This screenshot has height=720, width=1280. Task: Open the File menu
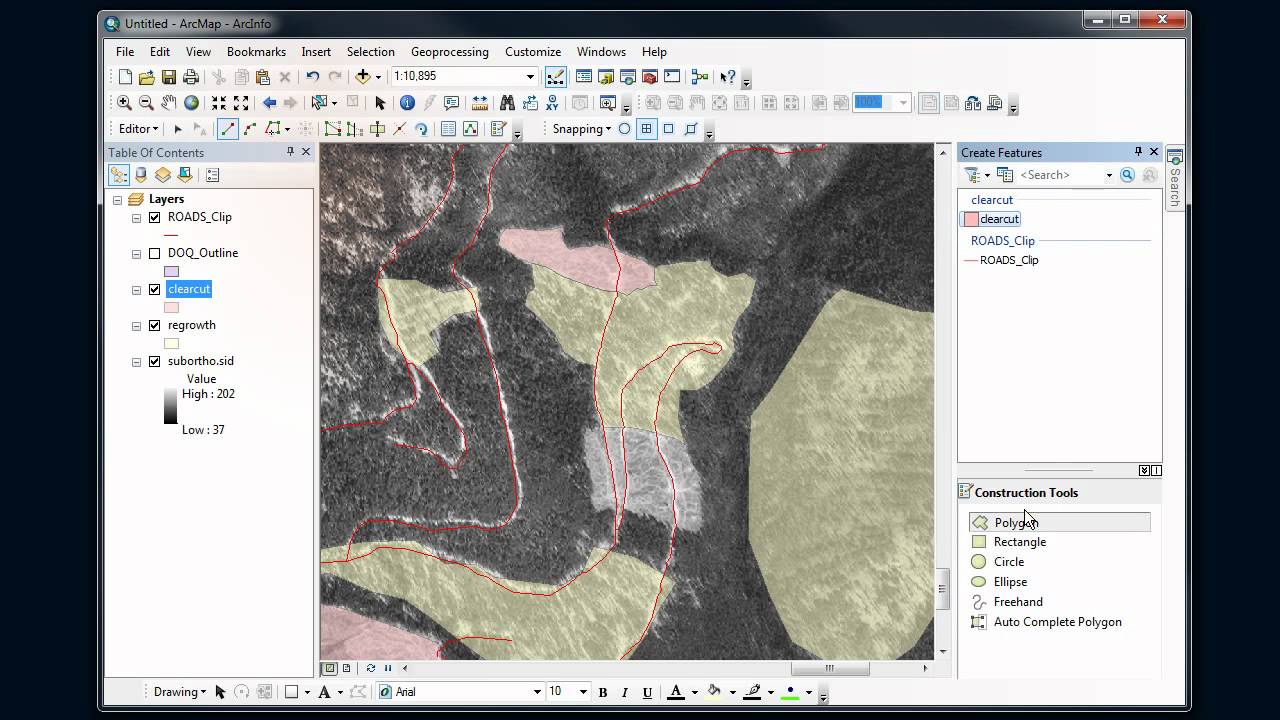tap(125, 52)
